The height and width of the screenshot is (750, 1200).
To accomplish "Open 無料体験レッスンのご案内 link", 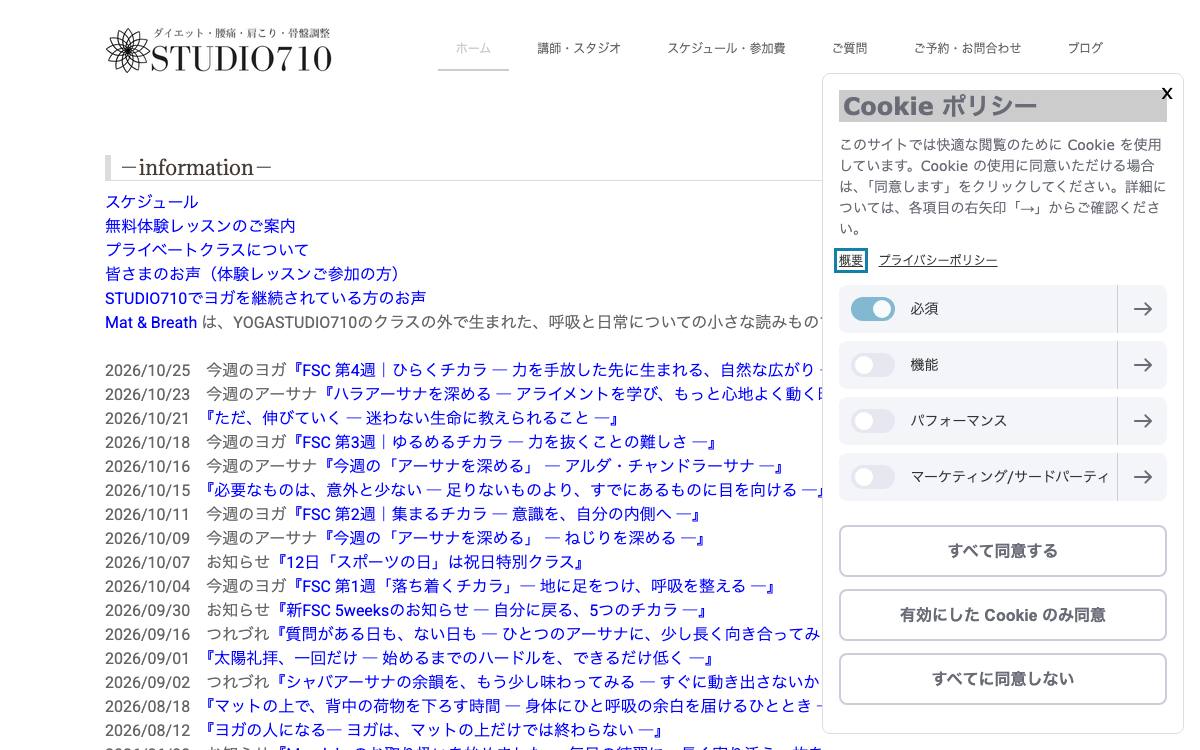I will click(200, 226).
